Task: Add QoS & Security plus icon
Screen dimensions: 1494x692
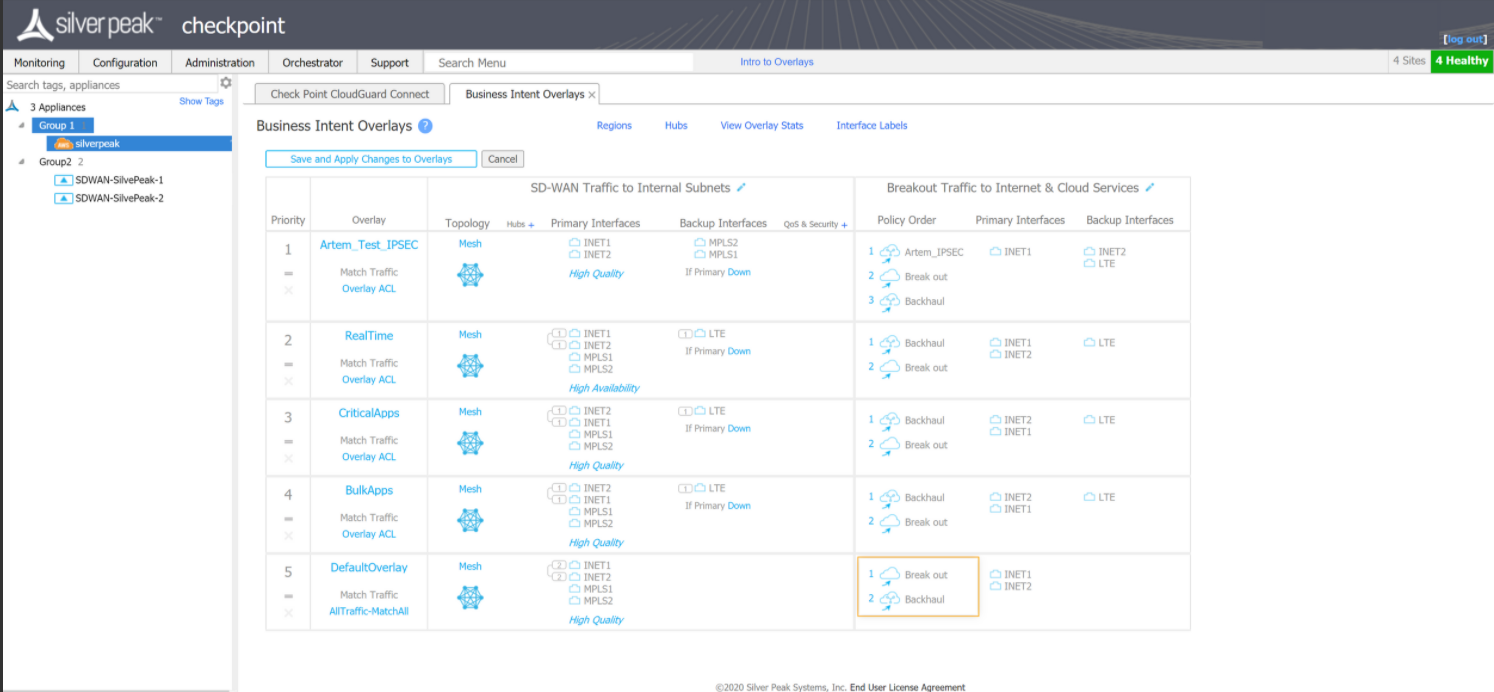Action: click(x=844, y=224)
